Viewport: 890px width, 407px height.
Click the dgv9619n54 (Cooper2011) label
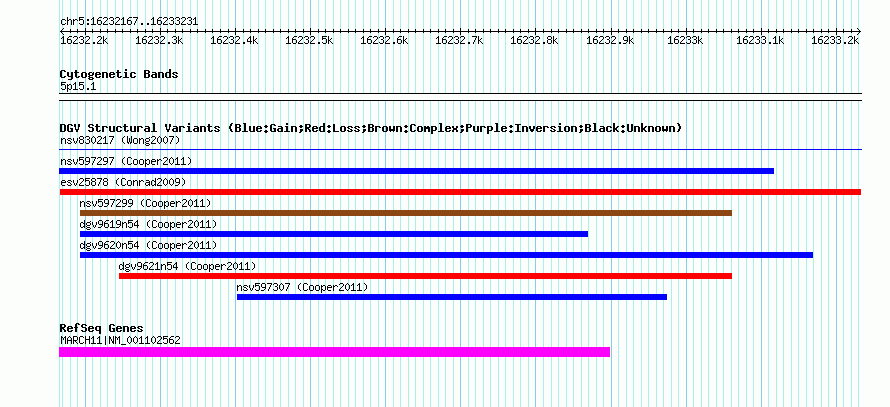(x=148, y=224)
